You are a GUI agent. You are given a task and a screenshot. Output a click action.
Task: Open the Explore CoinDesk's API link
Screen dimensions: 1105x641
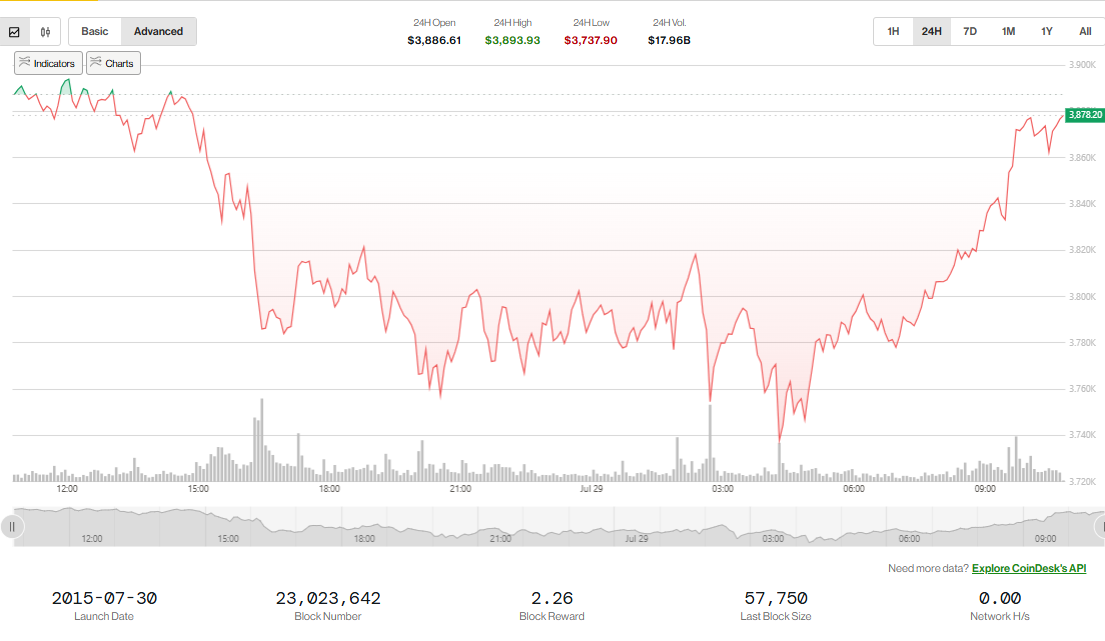point(1029,568)
